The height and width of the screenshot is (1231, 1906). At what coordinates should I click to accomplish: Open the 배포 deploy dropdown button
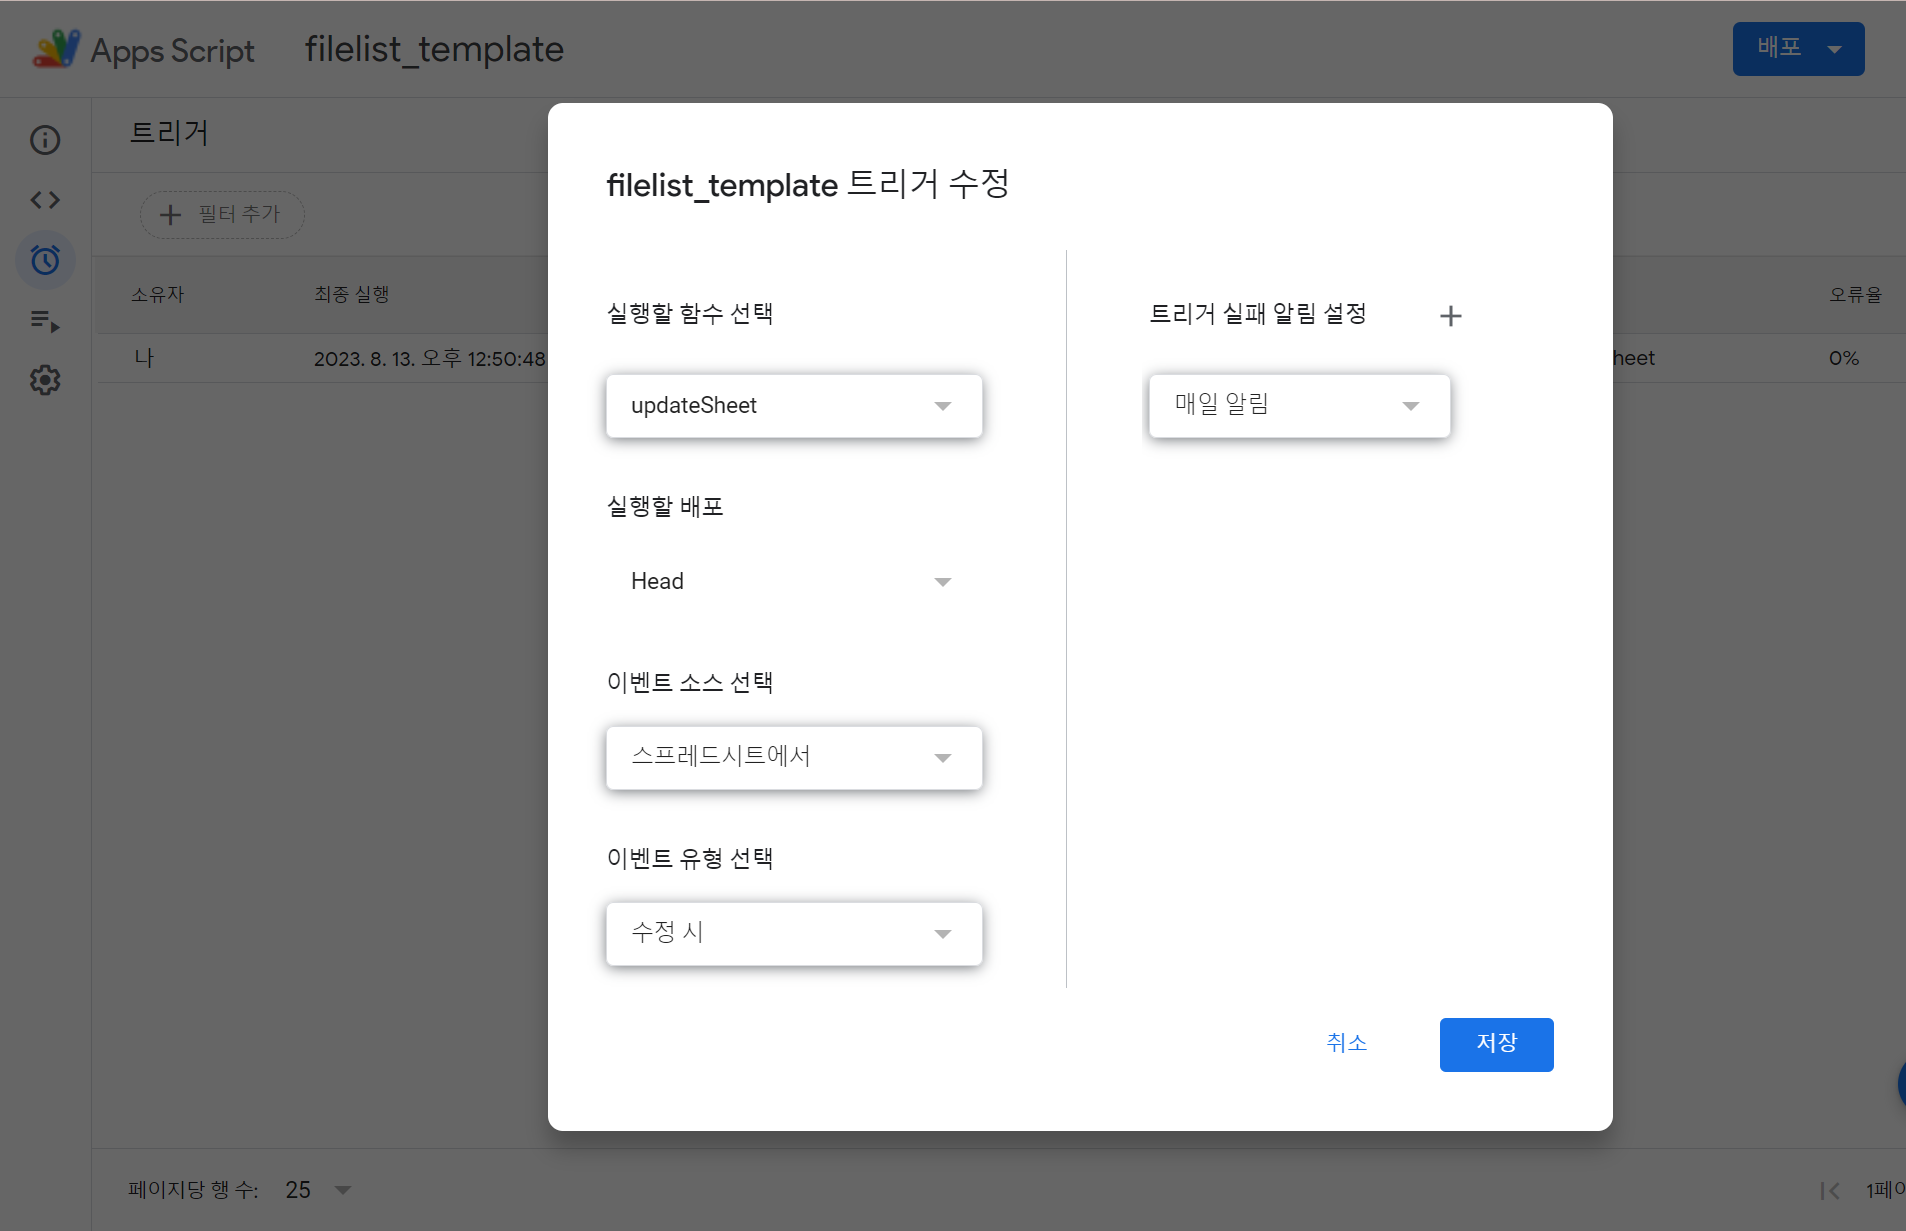[x=1798, y=49]
